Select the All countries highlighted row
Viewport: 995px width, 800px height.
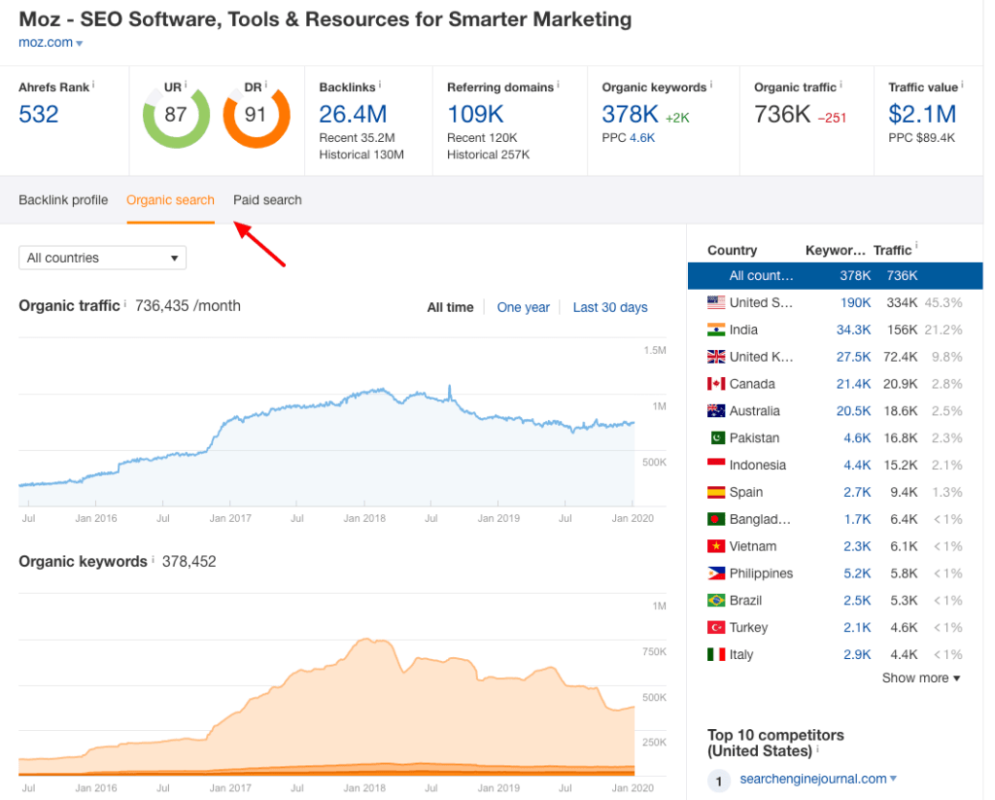coord(835,276)
